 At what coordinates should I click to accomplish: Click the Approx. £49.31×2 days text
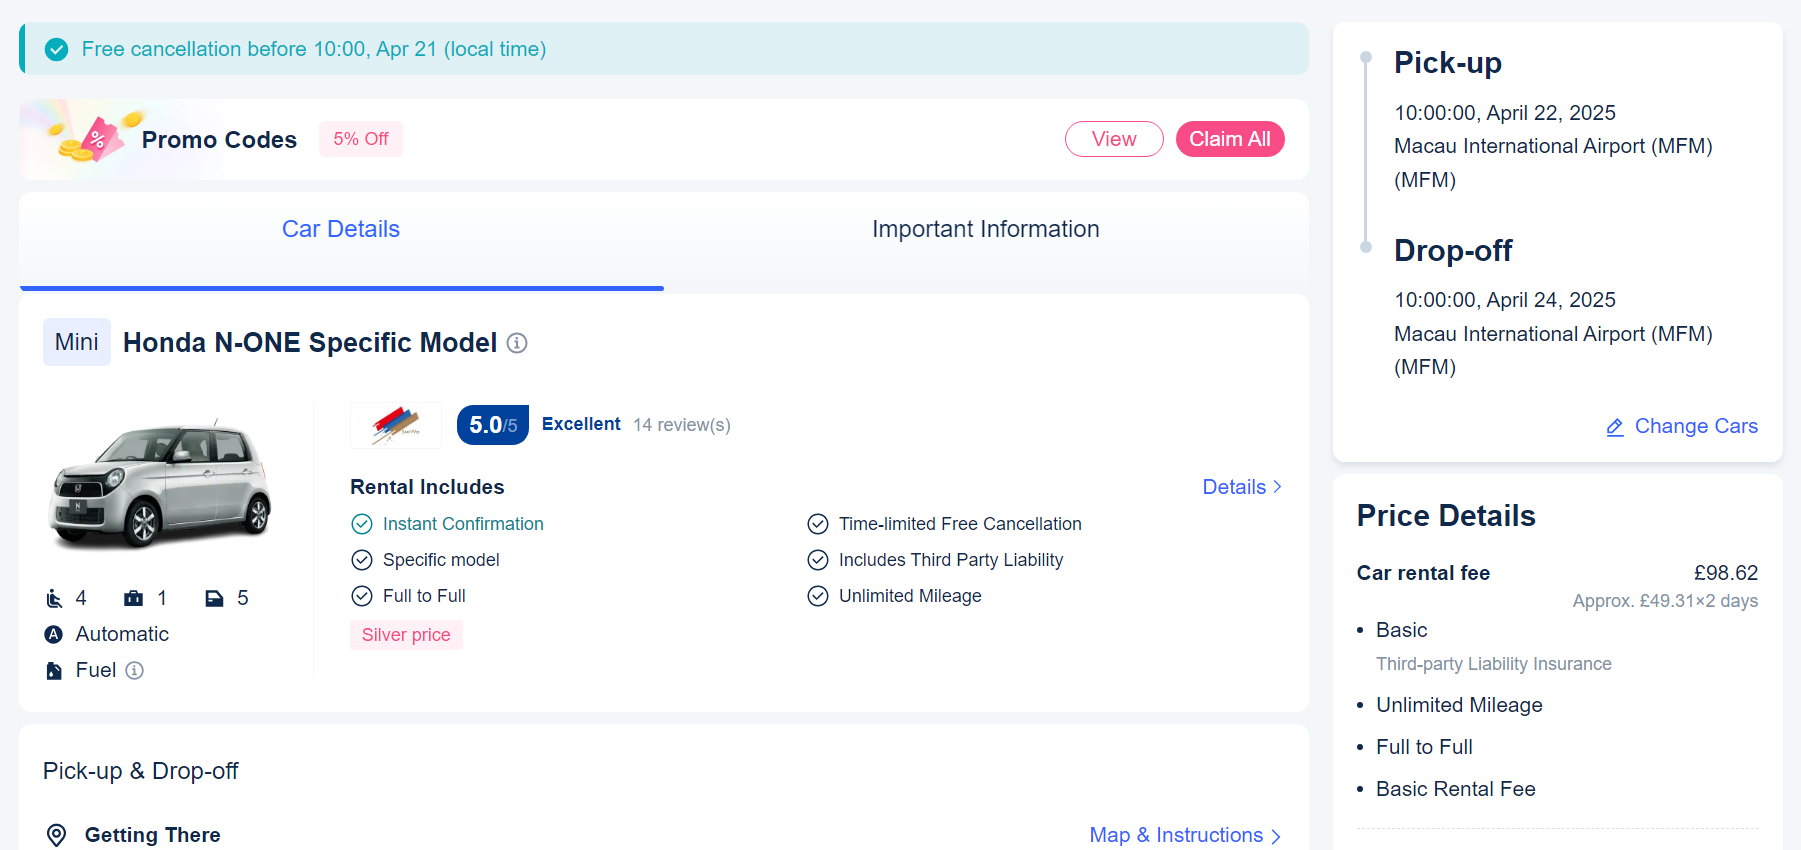(x=1665, y=601)
